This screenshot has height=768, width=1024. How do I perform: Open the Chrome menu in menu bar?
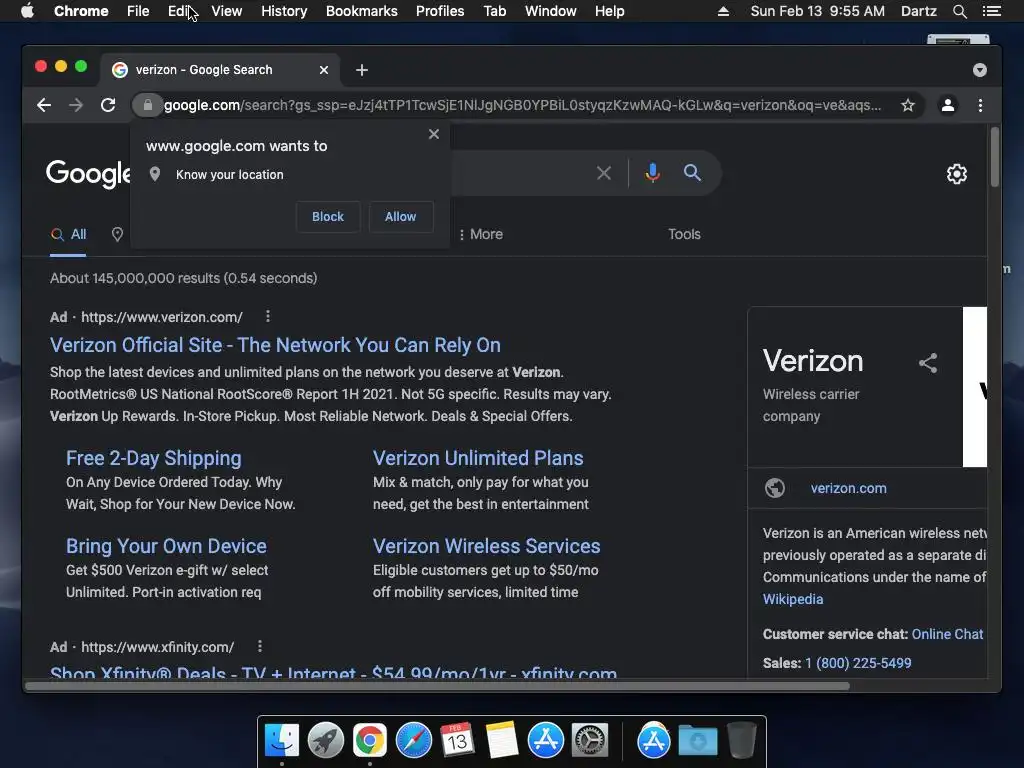click(x=81, y=11)
